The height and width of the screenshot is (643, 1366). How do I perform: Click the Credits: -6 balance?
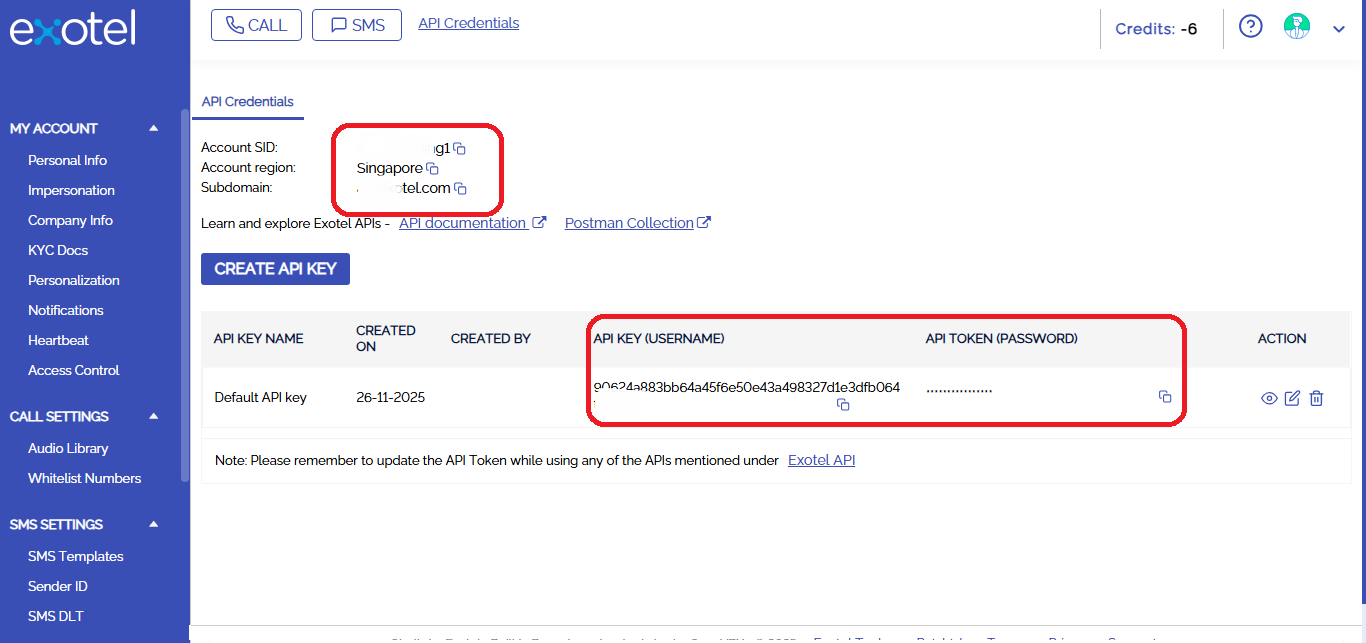click(x=1156, y=29)
